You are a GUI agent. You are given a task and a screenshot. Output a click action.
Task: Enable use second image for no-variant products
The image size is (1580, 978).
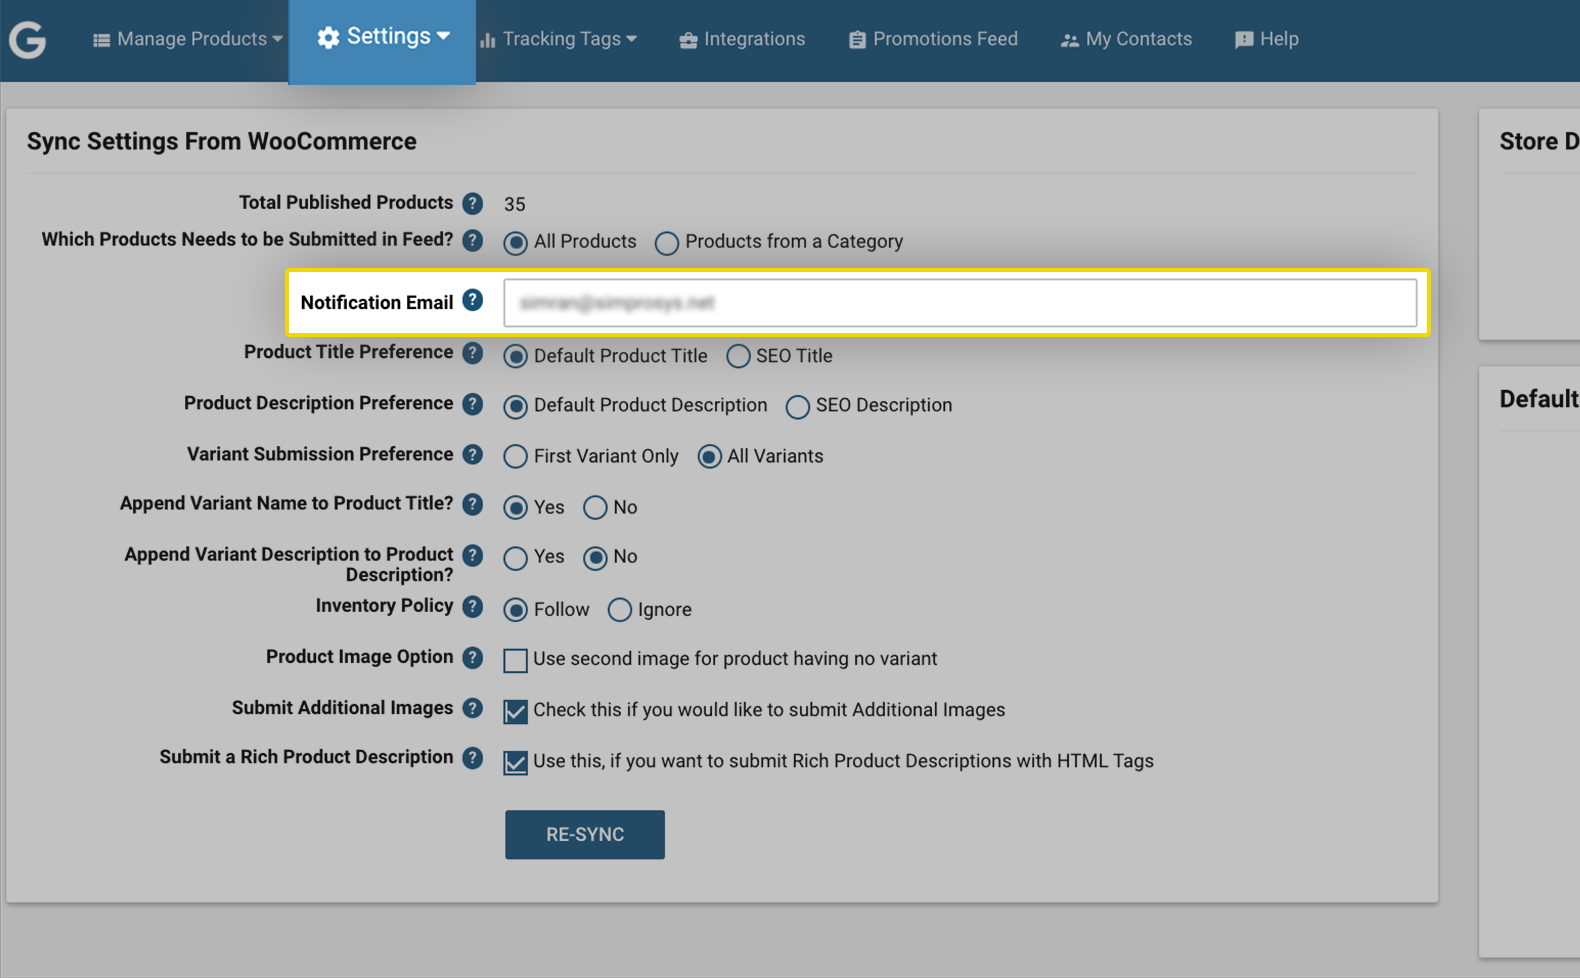pos(515,660)
